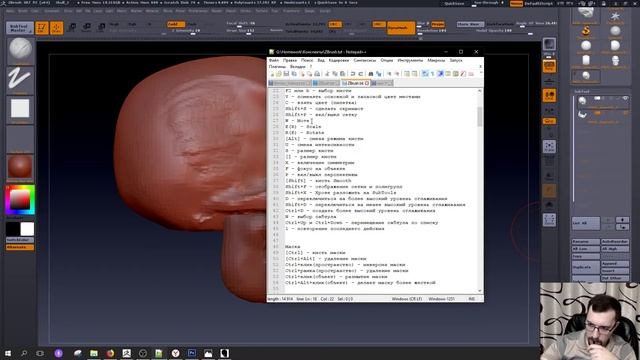Click the Frame icon on right shelf
The height and width of the screenshot is (360, 640).
tap(549, 147)
